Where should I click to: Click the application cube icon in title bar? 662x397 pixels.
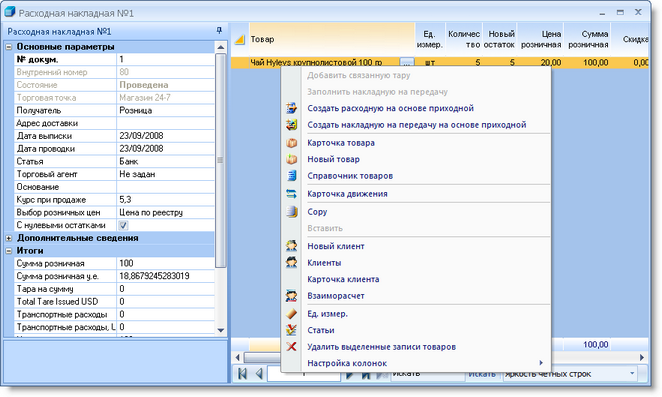click(9, 12)
